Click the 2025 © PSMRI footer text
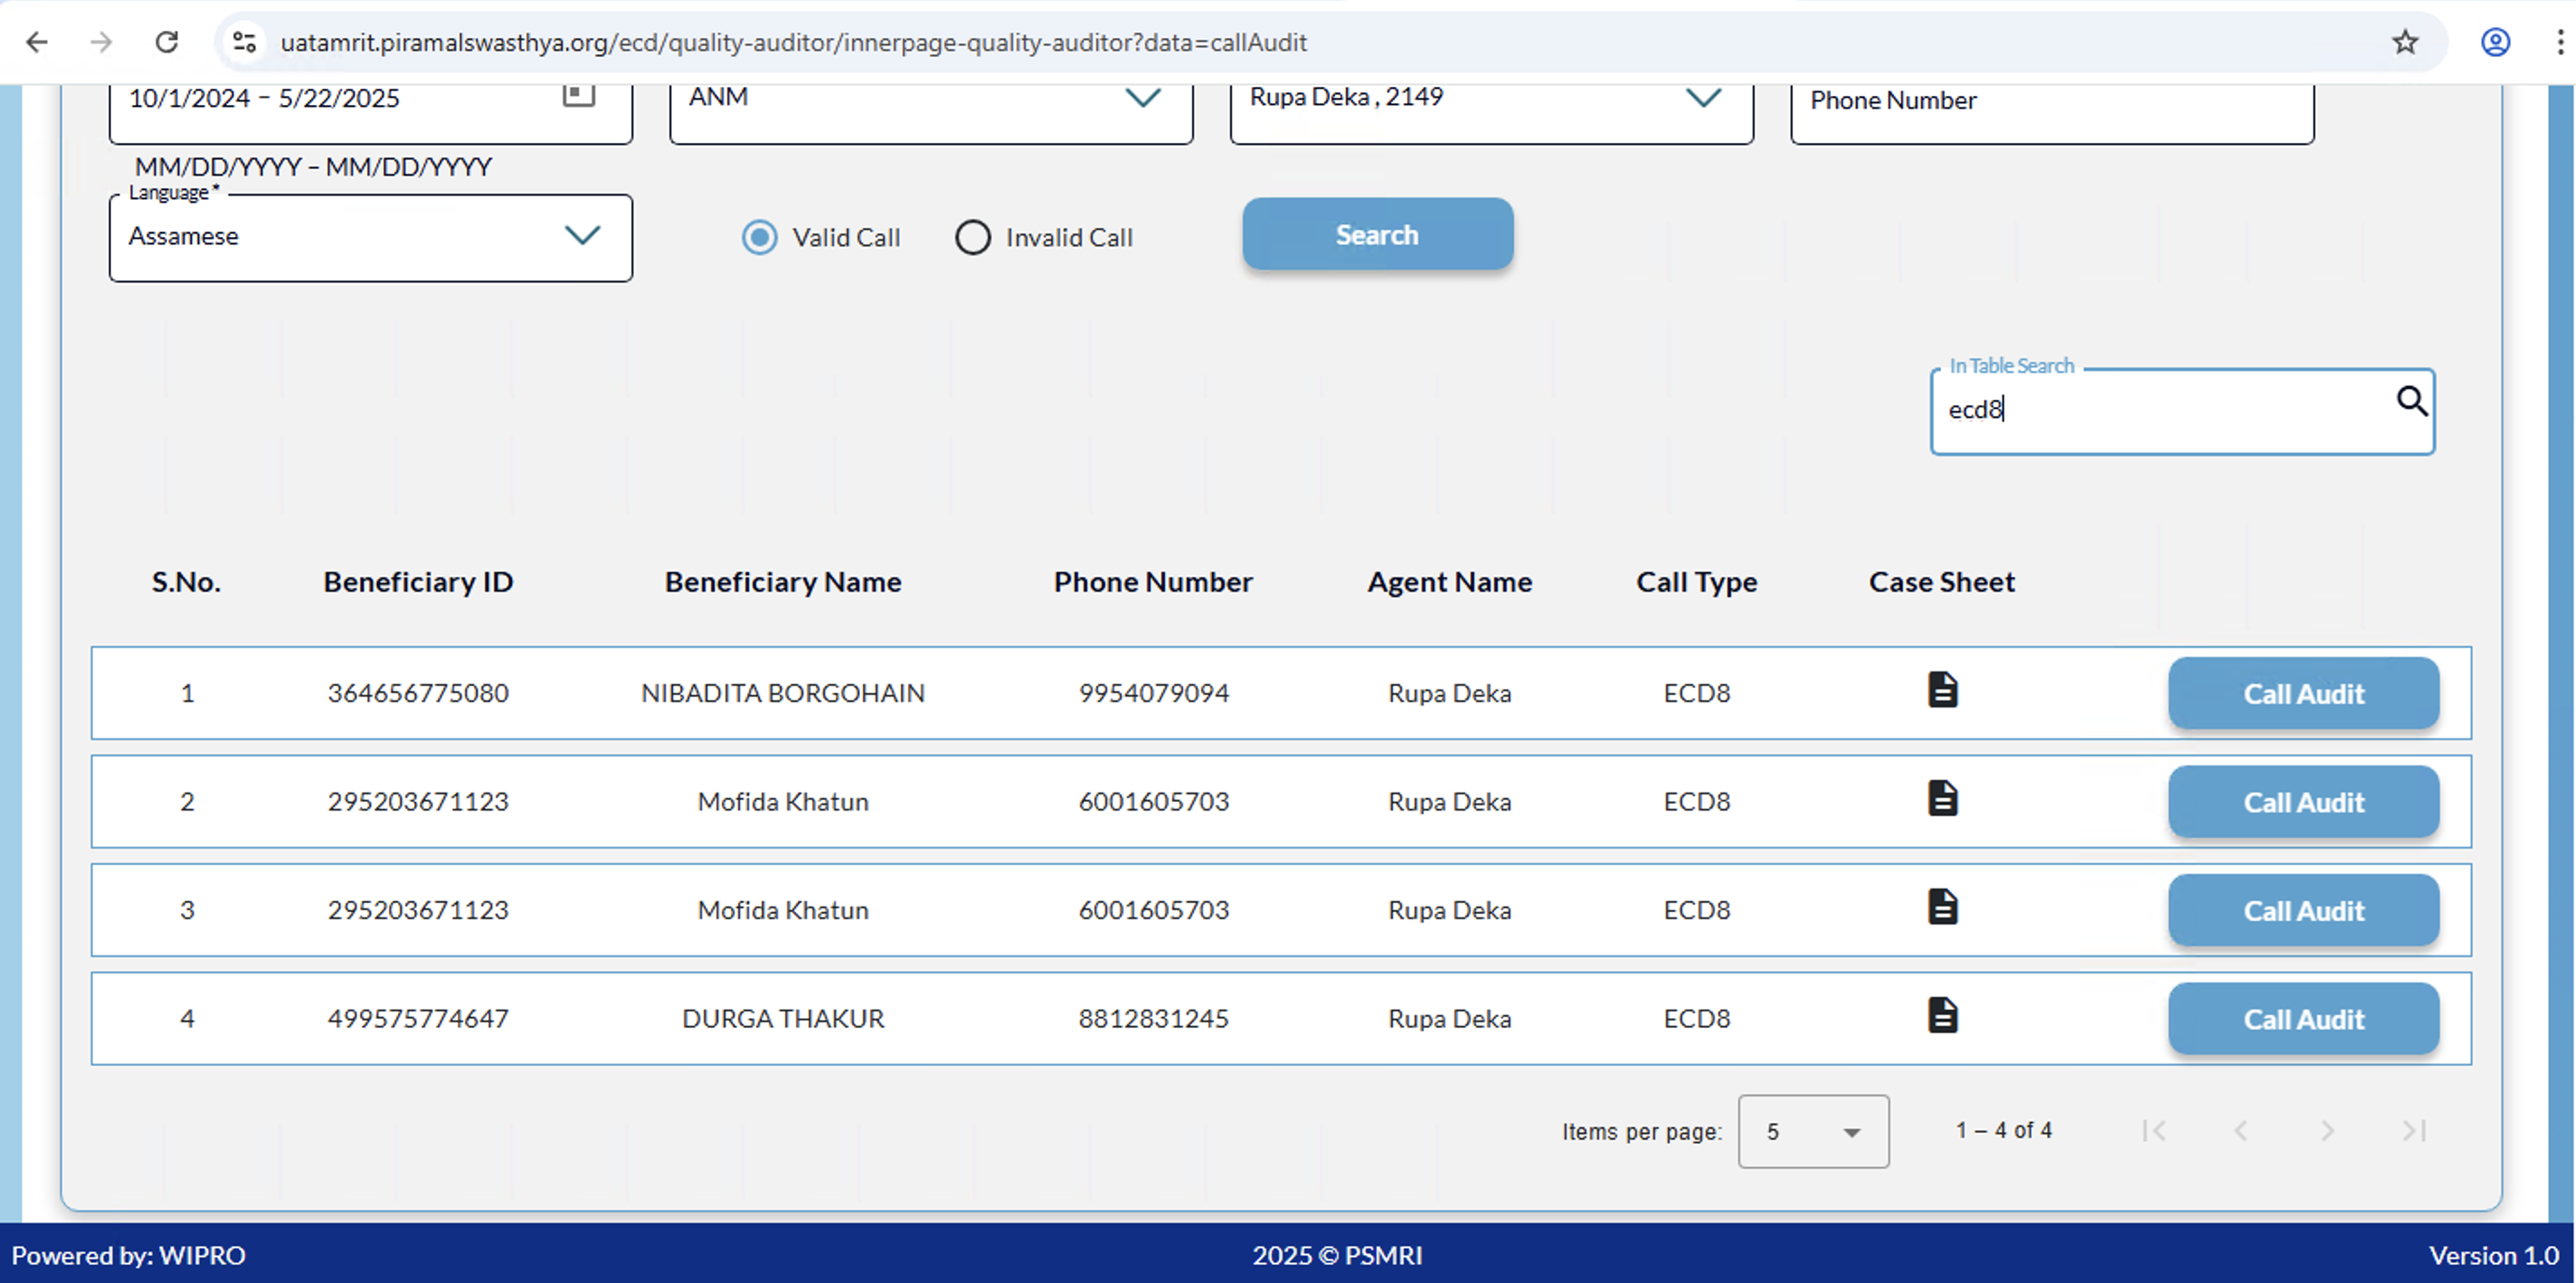This screenshot has height=1283, width=2576. [x=1337, y=1255]
